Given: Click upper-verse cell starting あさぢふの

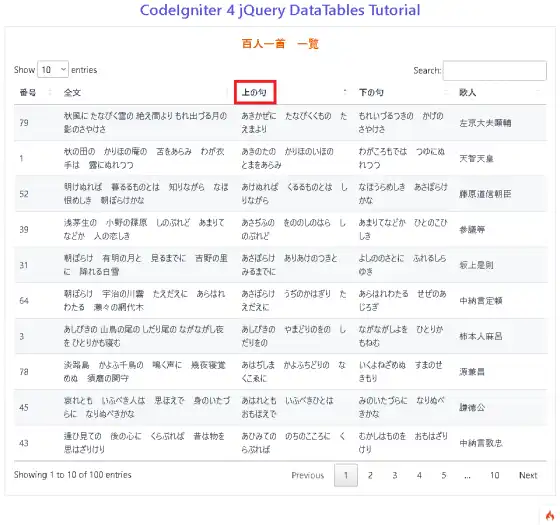Looking at the screenshot, I should click(294, 229).
